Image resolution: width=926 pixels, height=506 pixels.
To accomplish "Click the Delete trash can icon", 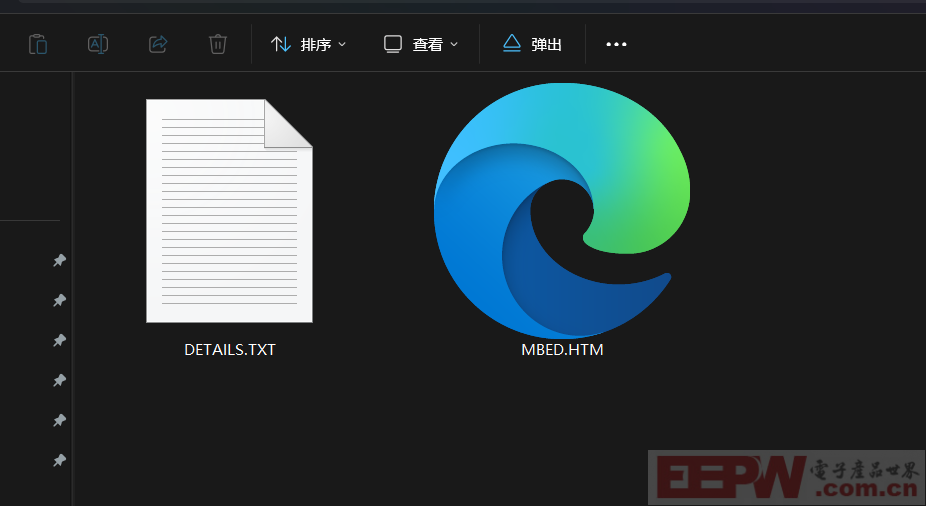I will [x=218, y=44].
